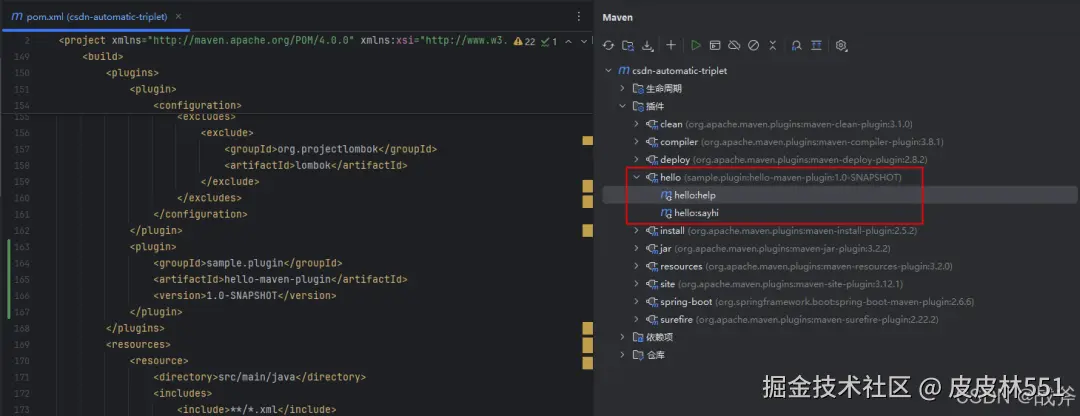Click the artifactId hello-maven-plugin line in editor
Screen dimensions: 1080x416
(x=280, y=279)
